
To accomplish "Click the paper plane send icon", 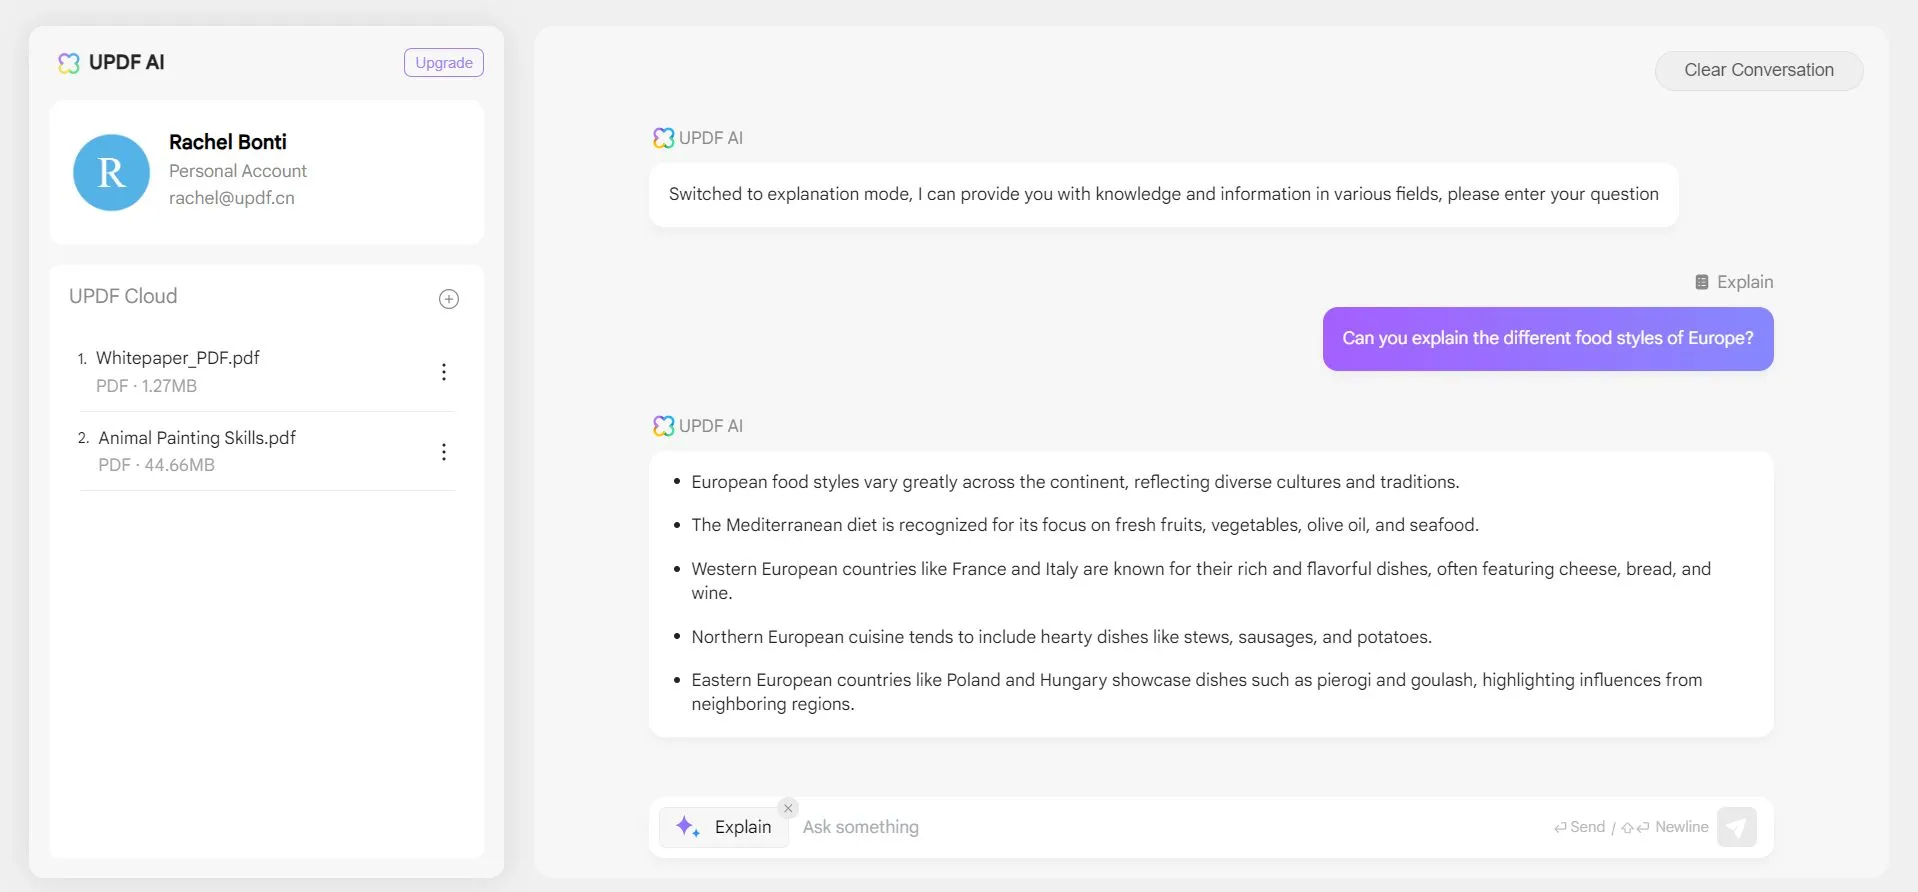I will point(1736,827).
